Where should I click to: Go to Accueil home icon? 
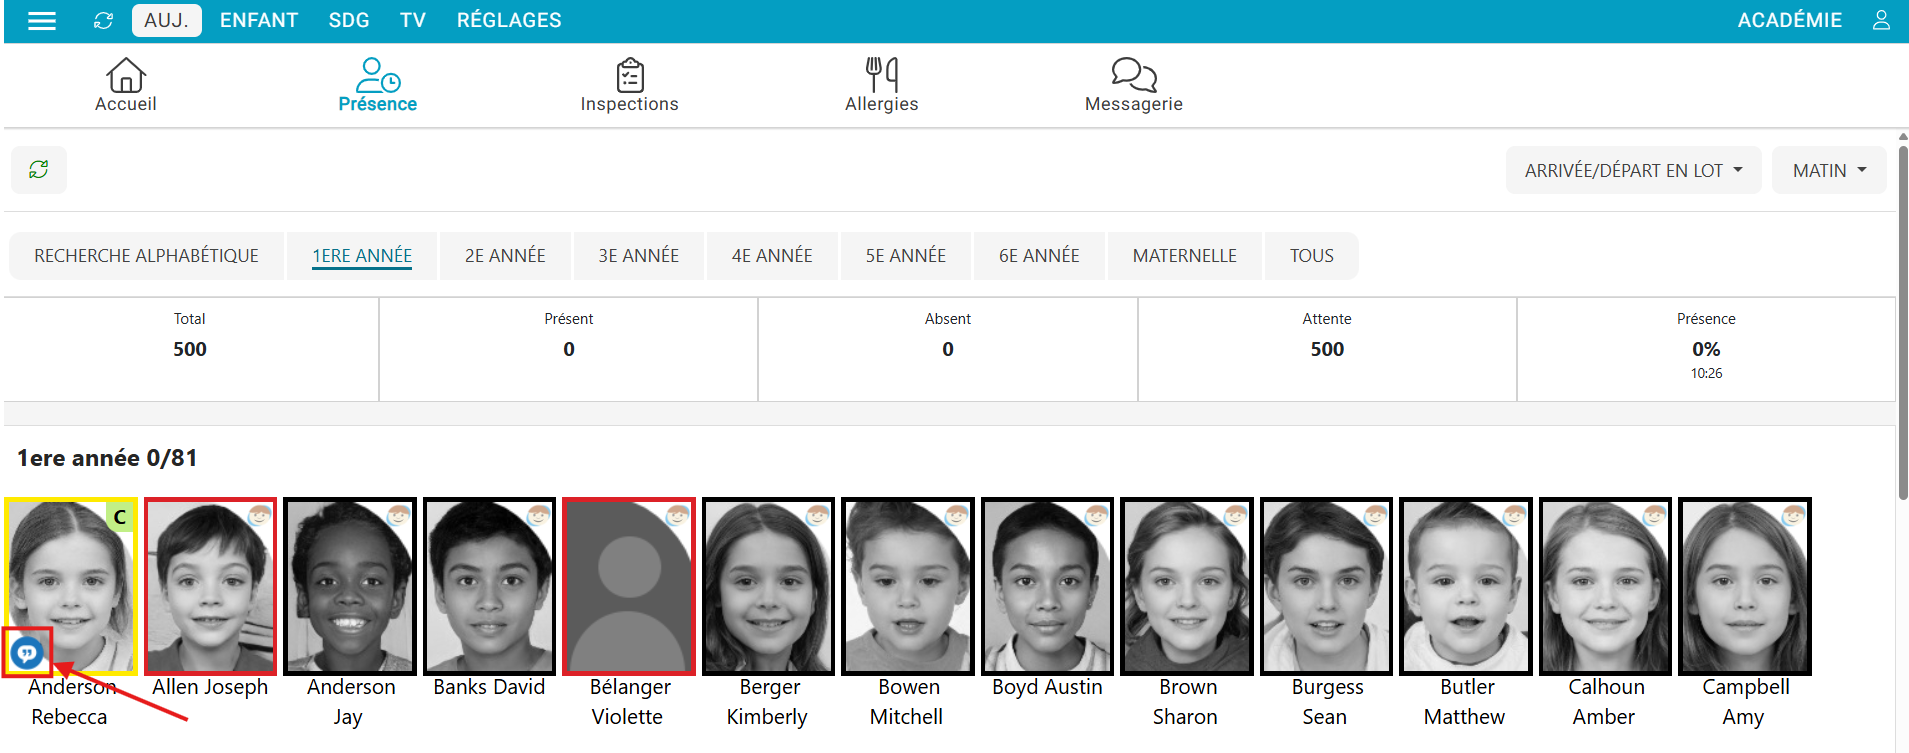126,76
